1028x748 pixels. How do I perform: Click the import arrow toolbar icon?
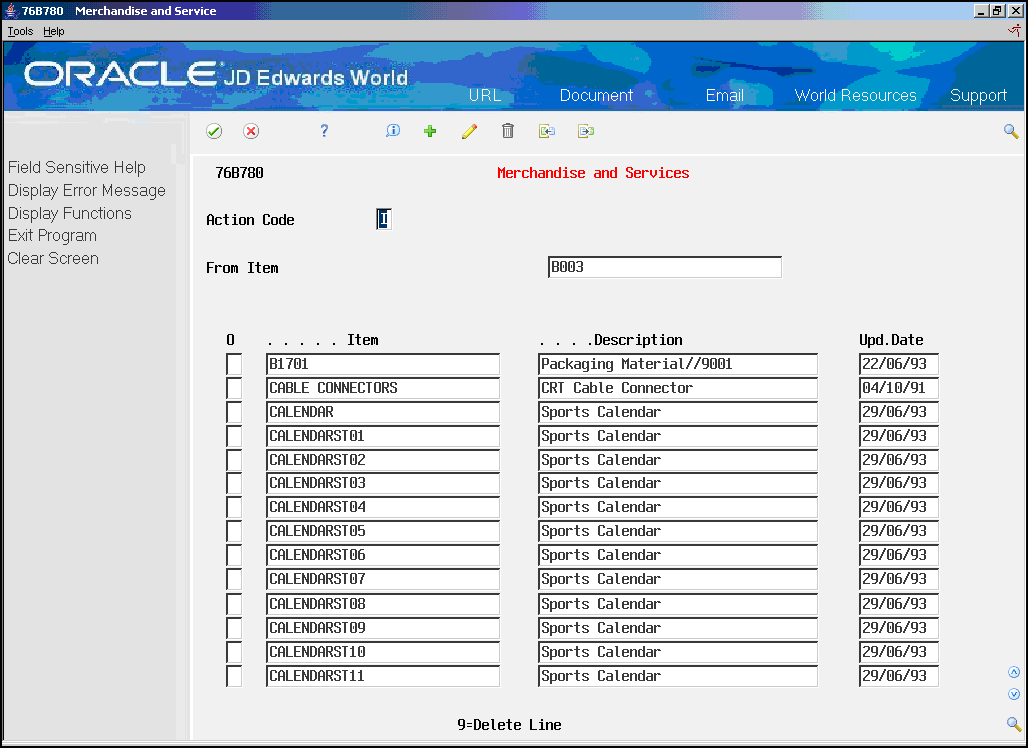coord(547,131)
